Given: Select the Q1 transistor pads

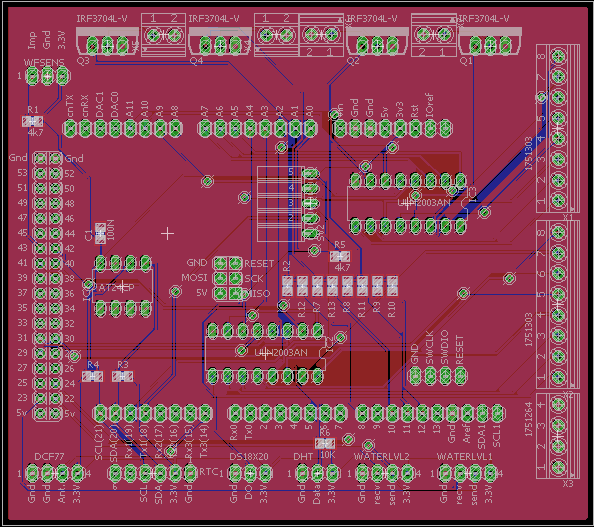Looking at the screenshot, I should (x=490, y=45).
